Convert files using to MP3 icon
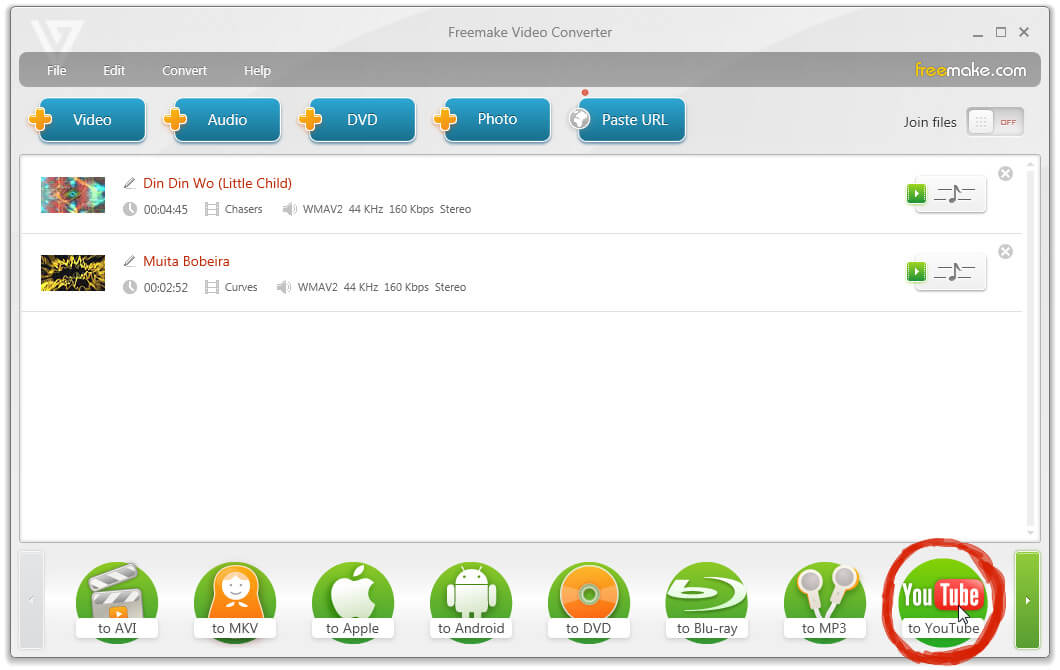This screenshot has width=1060, height=670. tap(825, 602)
